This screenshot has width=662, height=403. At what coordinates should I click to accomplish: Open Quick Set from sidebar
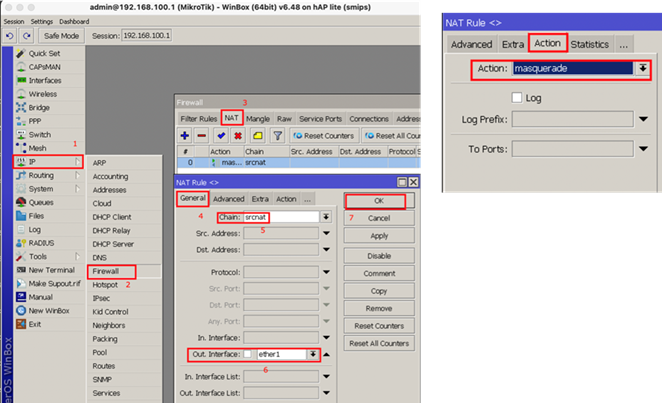44,54
